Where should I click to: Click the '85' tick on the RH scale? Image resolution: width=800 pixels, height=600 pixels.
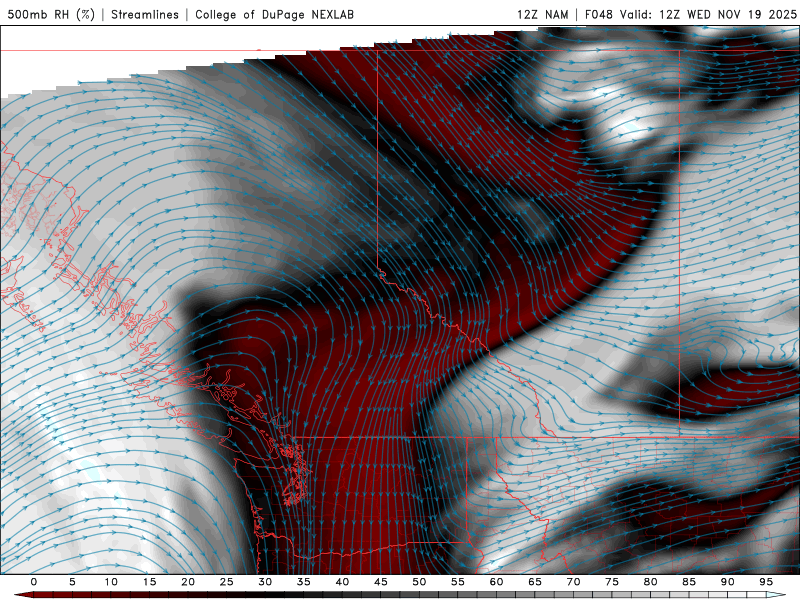click(x=688, y=582)
